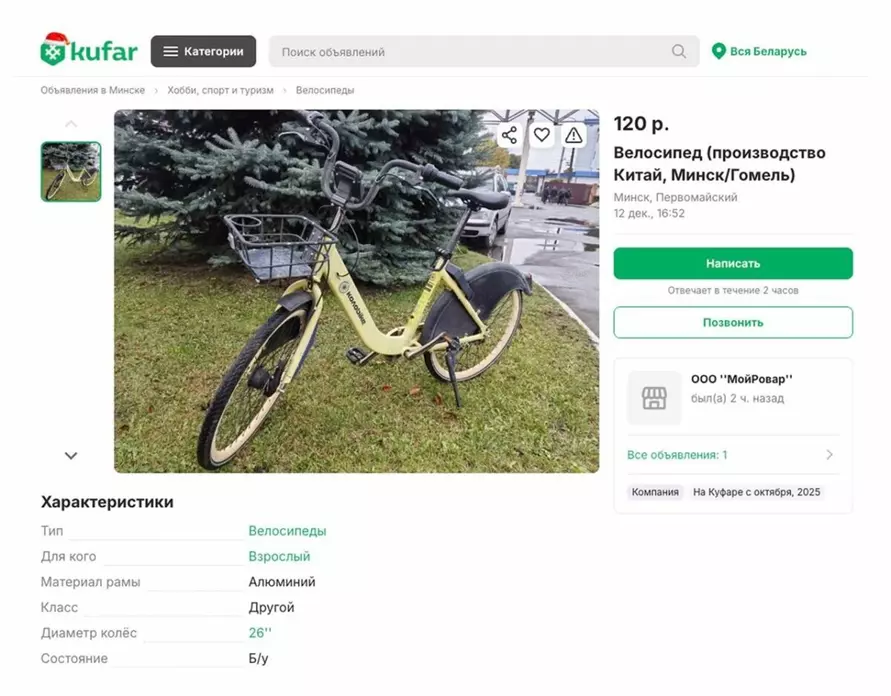Open Все объявления: 1 link
This screenshot has width=891, height=696.
tap(677, 455)
